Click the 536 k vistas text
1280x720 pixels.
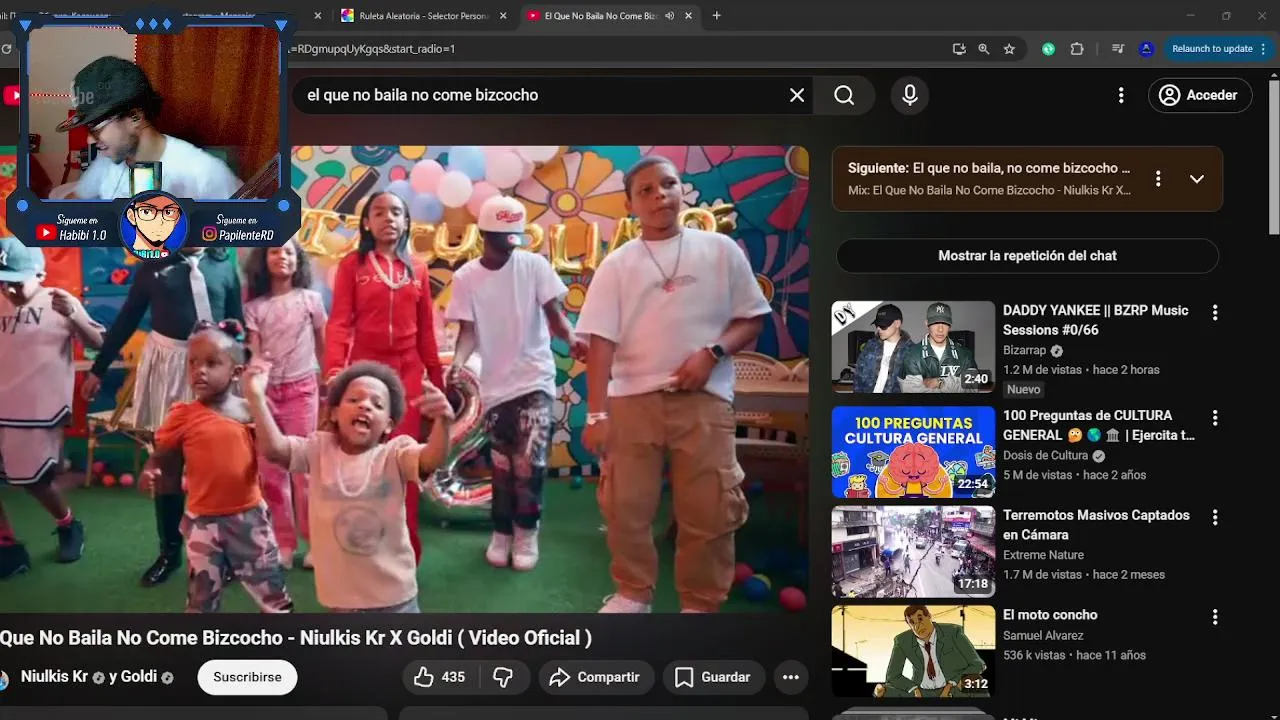(x=1034, y=655)
